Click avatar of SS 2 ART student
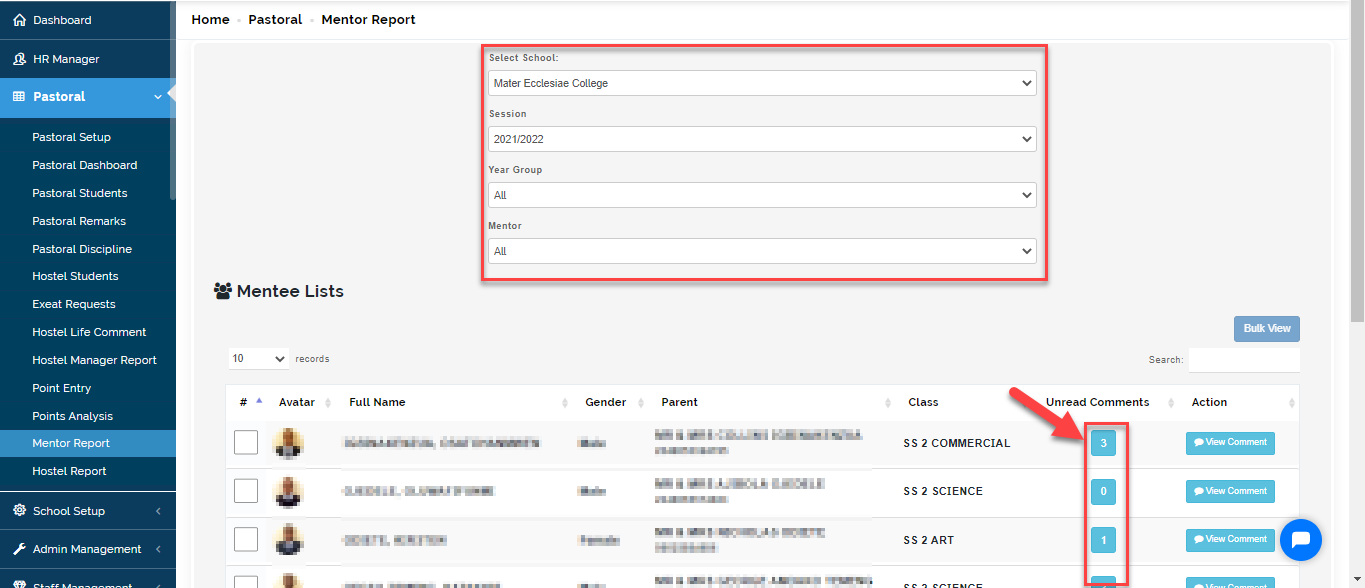Image resolution: width=1365 pixels, height=588 pixels. tap(289, 540)
